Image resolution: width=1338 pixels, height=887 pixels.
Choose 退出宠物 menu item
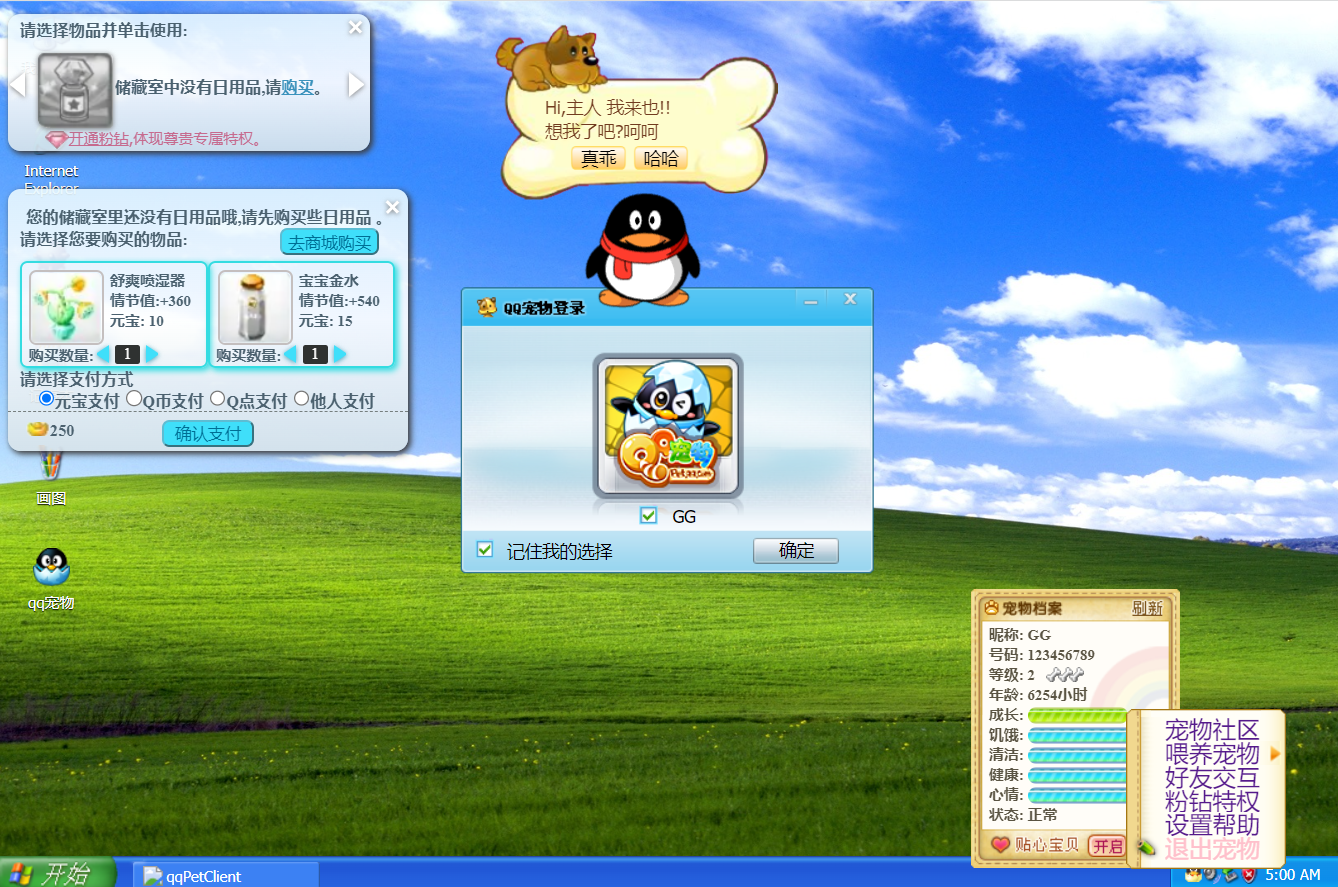[x=1211, y=850]
